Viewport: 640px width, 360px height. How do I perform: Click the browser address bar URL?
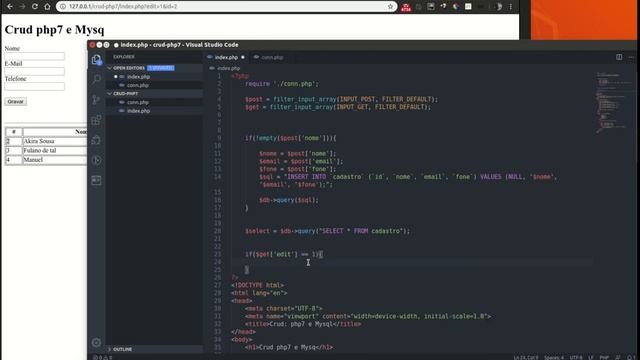pos(123,7)
